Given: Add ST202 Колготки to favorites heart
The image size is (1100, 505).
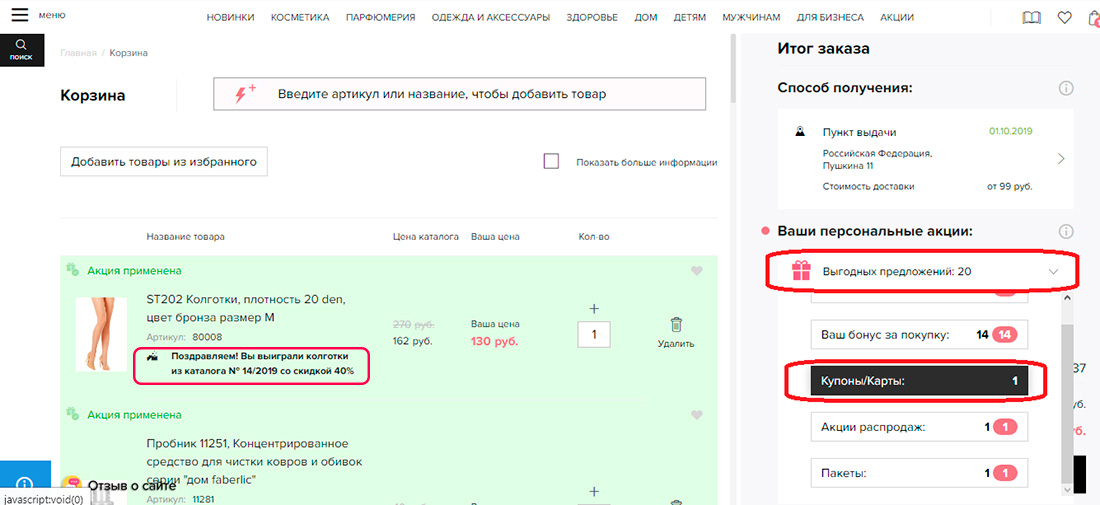Looking at the screenshot, I should tap(696, 271).
